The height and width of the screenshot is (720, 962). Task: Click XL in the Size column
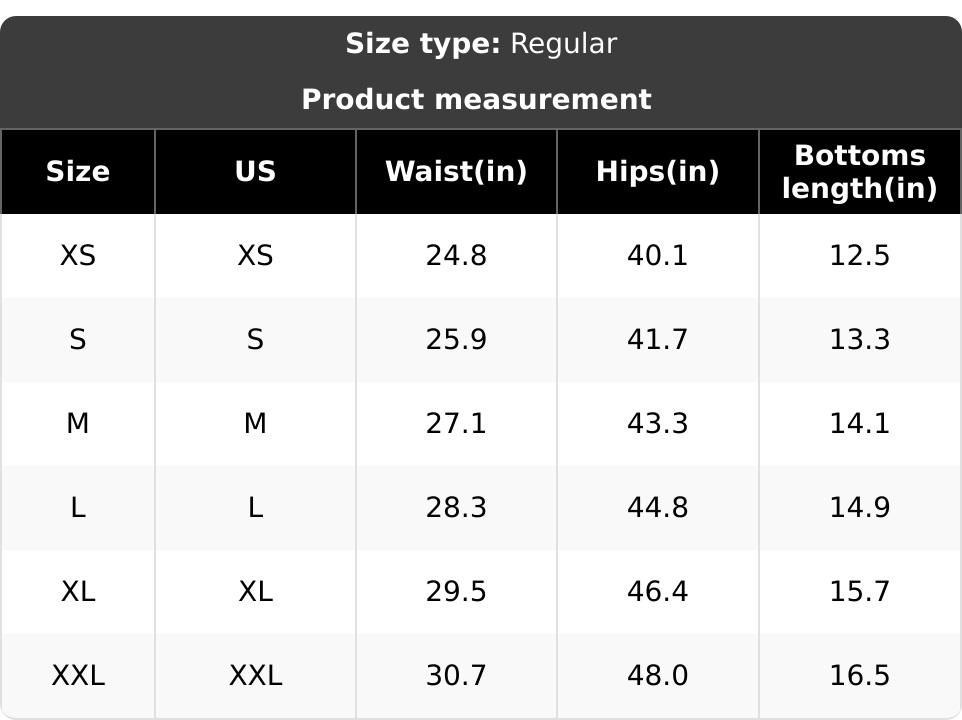[x=78, y=592]
